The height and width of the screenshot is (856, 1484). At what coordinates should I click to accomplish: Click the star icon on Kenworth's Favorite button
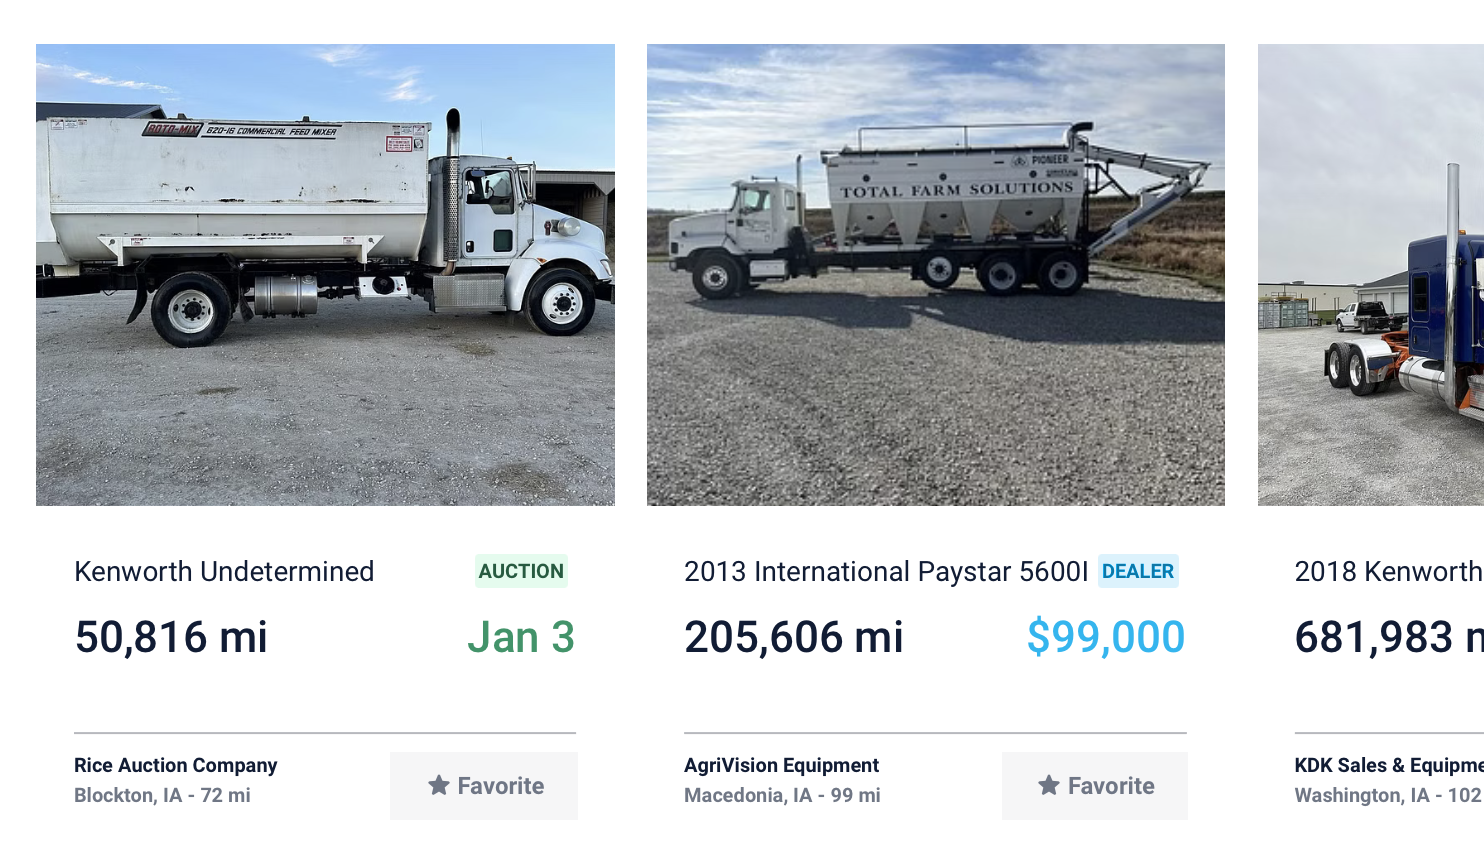coord(438,786)
